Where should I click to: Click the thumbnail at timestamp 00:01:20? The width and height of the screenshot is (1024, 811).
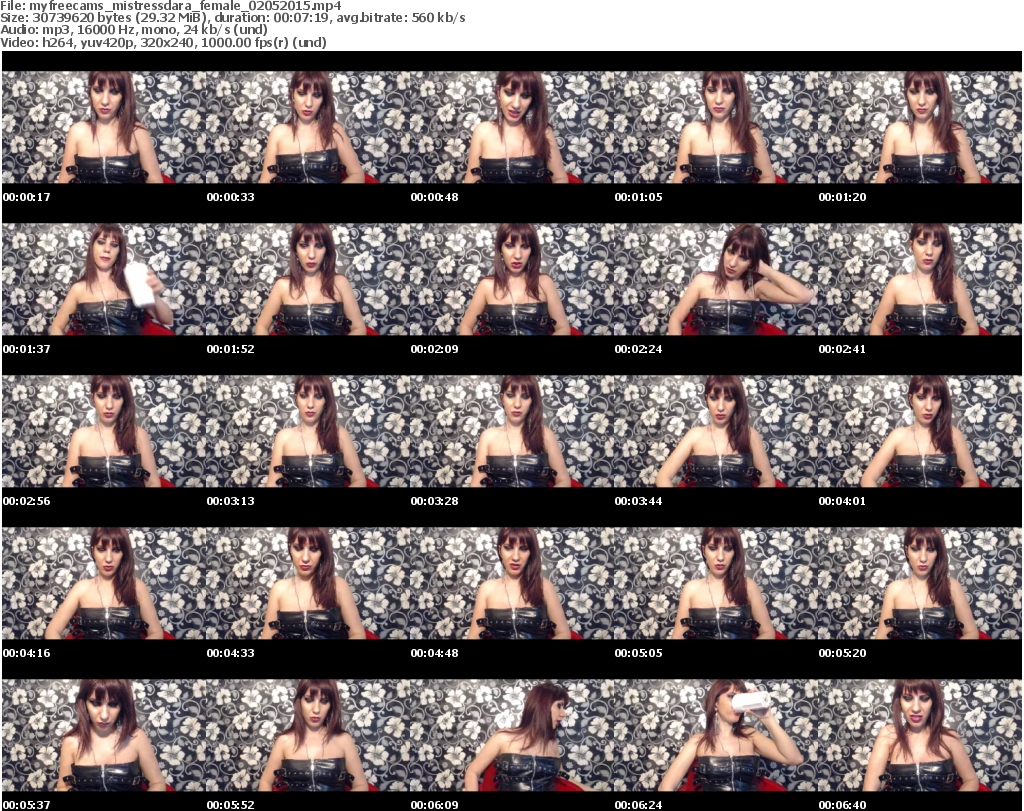(x=920, y=127)
